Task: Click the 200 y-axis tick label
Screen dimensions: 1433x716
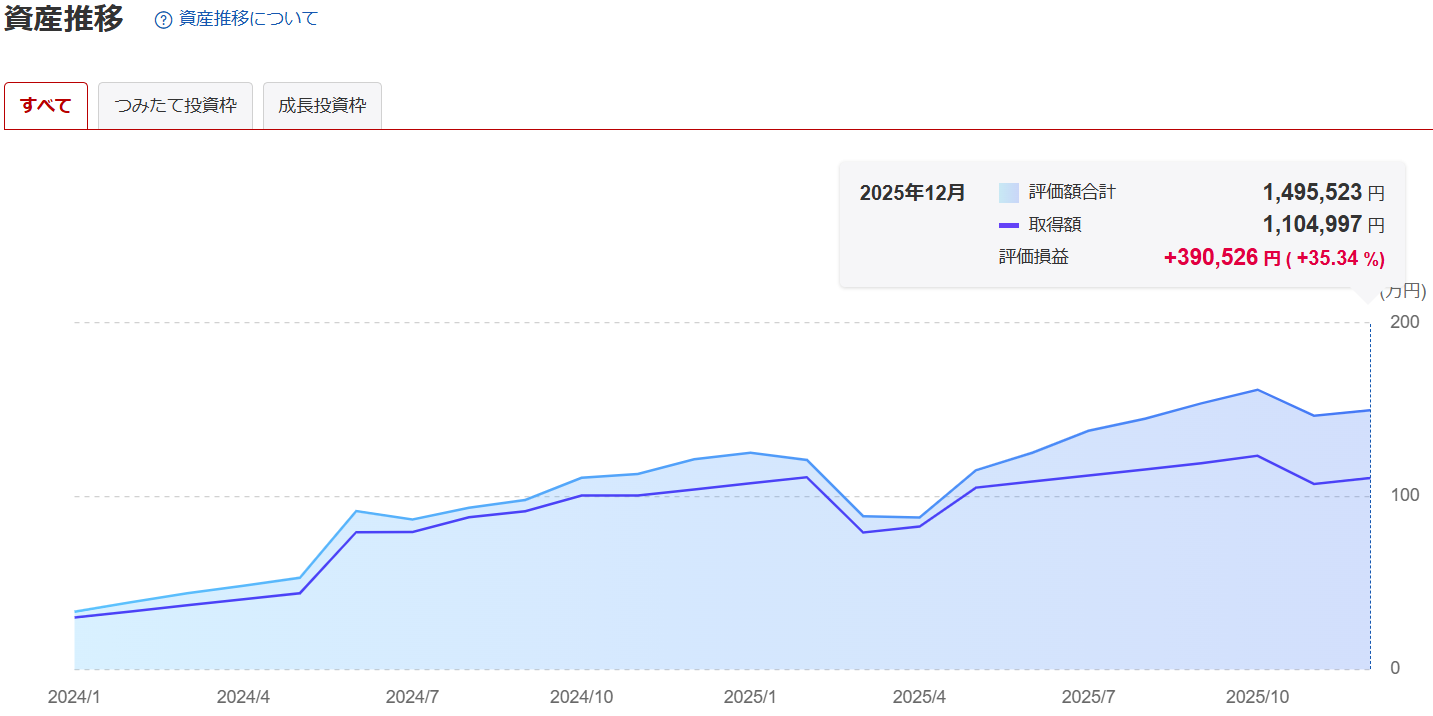Action: tap(1404, 322)
